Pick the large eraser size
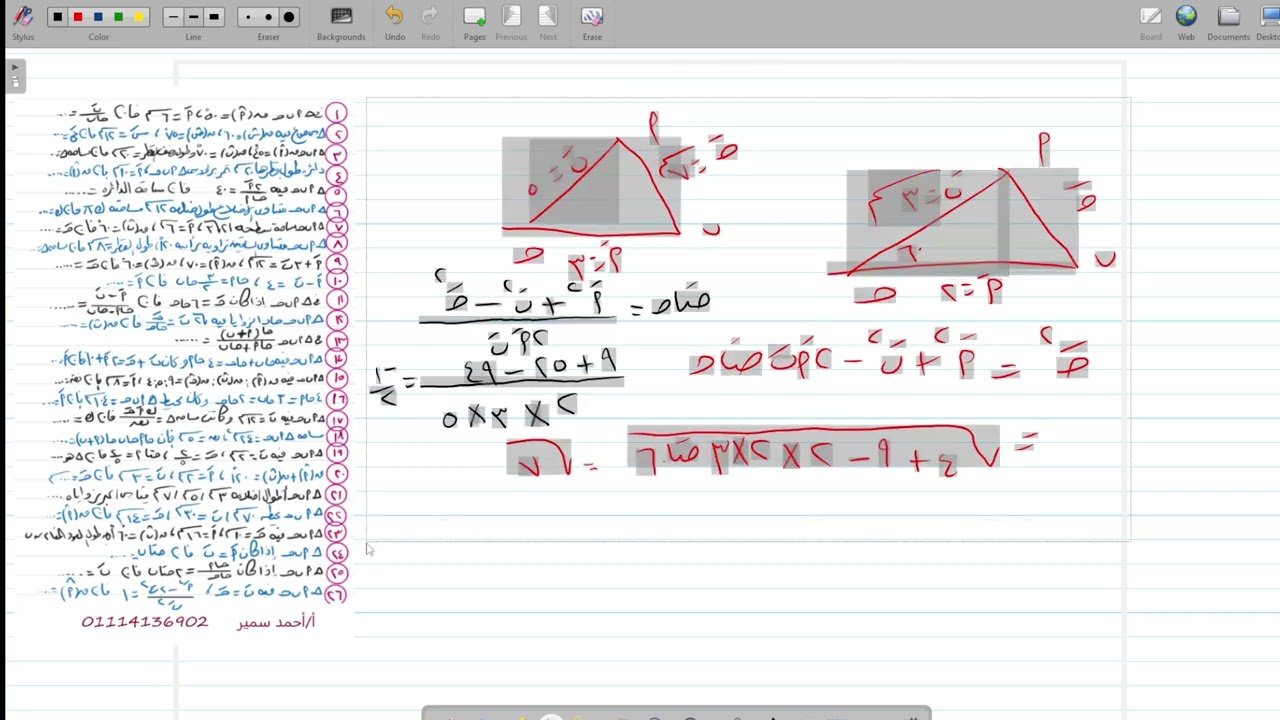Image resolution: width=1280 pixels, height=720 pixels. 289,17
